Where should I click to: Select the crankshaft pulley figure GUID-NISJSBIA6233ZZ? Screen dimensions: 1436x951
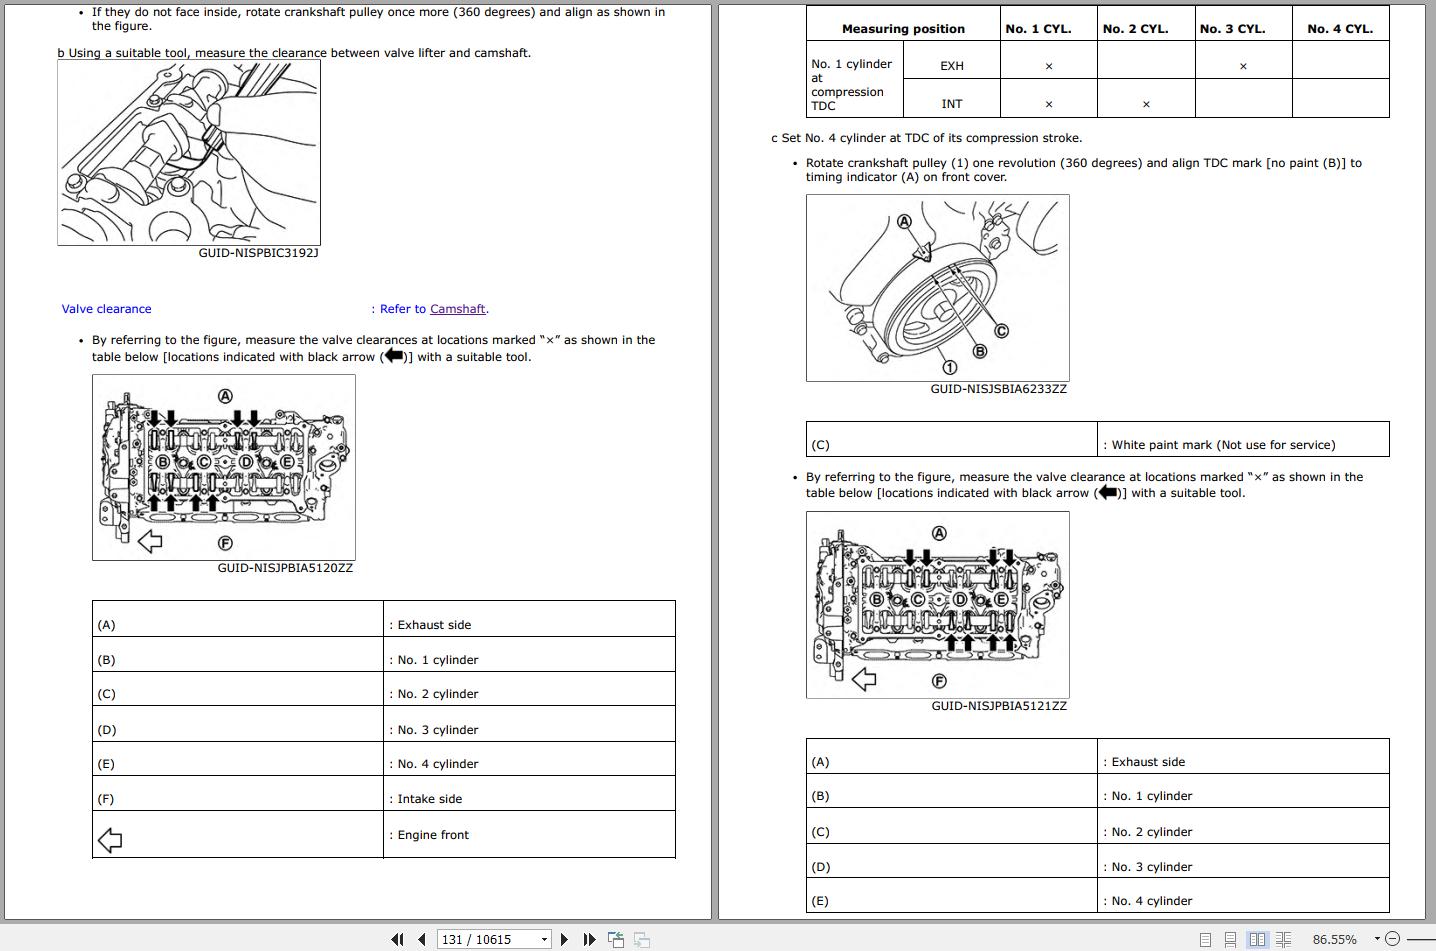coord(938,288)
